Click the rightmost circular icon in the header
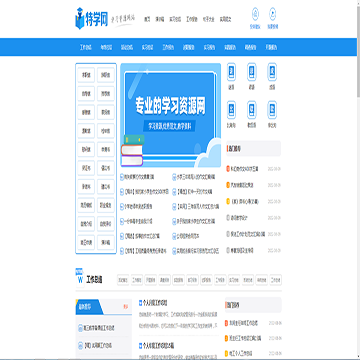 tap(273, 14)
